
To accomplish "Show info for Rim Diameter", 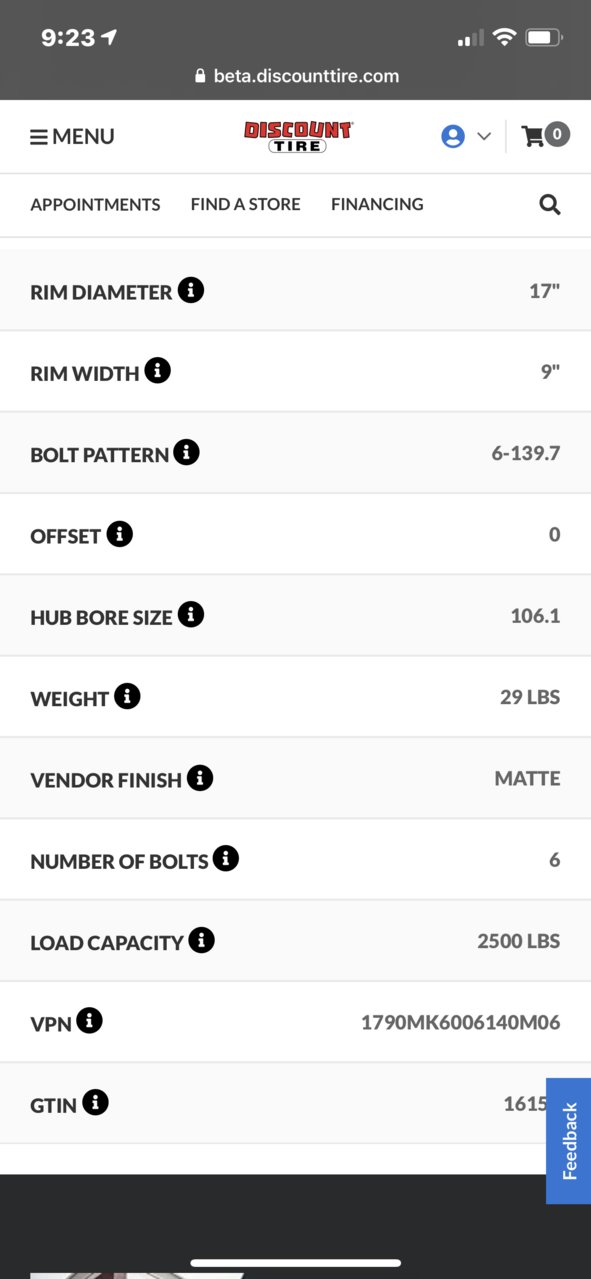I will click(x=191, y=290).
